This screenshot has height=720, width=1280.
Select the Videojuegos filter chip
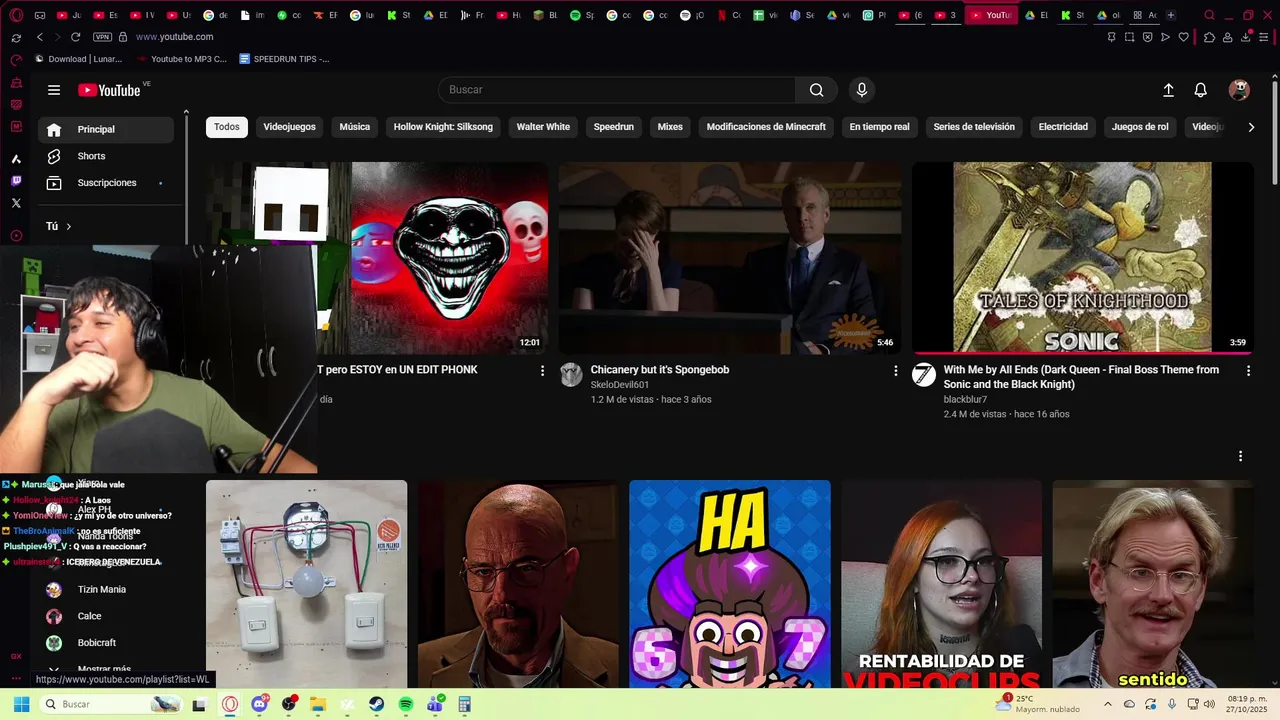pyautogui.click(x=289, y=127)
